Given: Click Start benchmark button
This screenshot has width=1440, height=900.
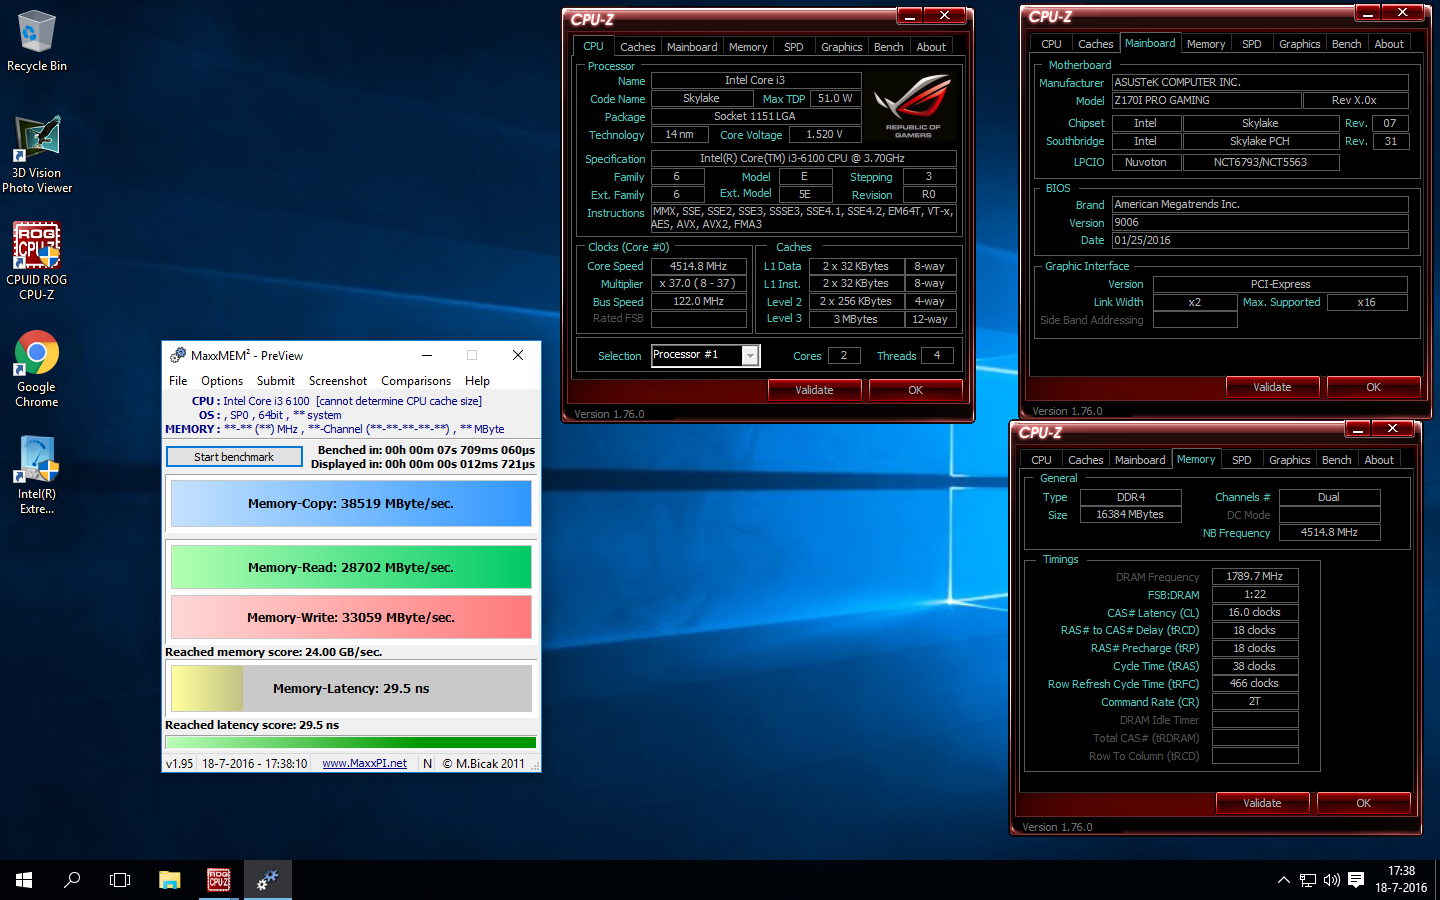Looking at the screenshot, I should tap(234, 457).
